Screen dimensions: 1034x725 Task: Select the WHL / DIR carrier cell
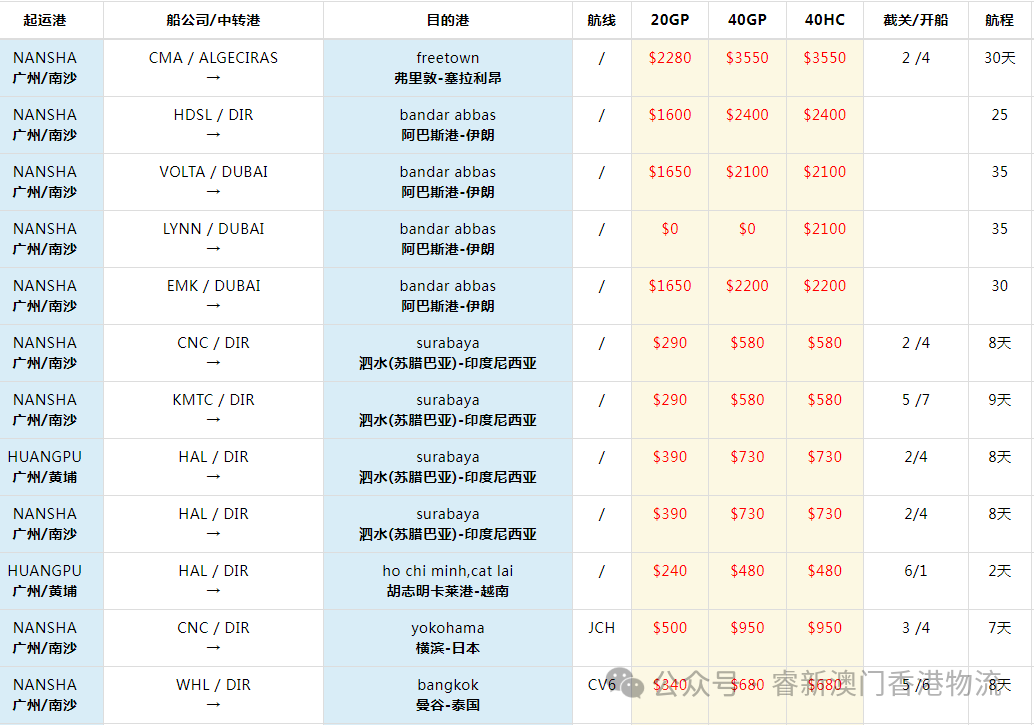point(213,695)
